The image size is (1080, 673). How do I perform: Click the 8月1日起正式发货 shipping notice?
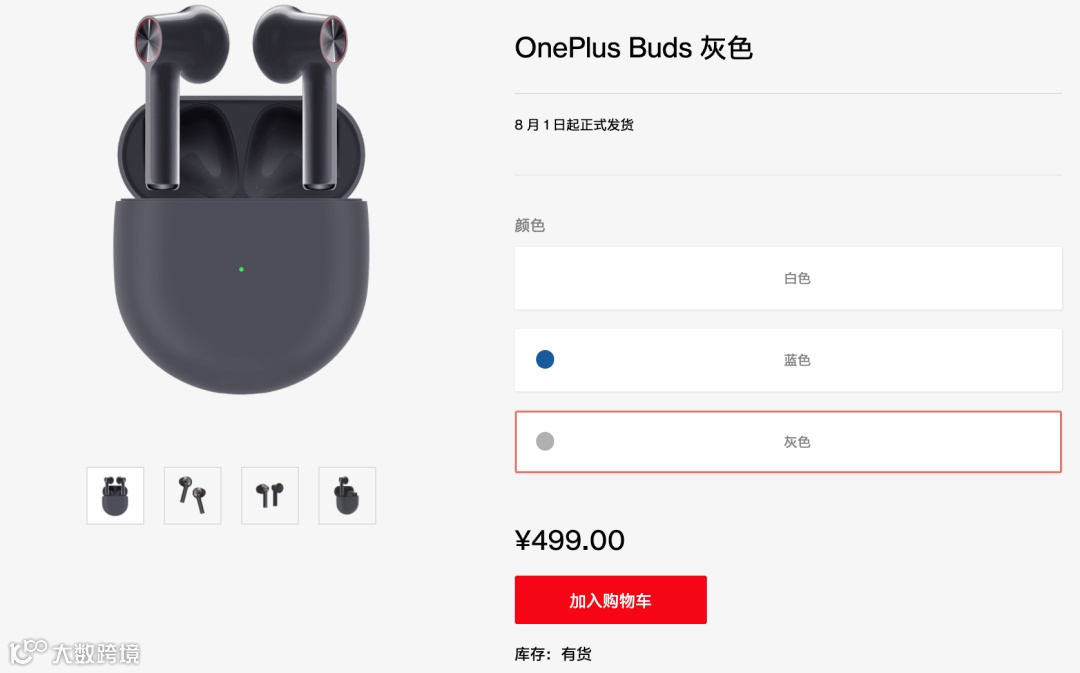coord(574,125)
